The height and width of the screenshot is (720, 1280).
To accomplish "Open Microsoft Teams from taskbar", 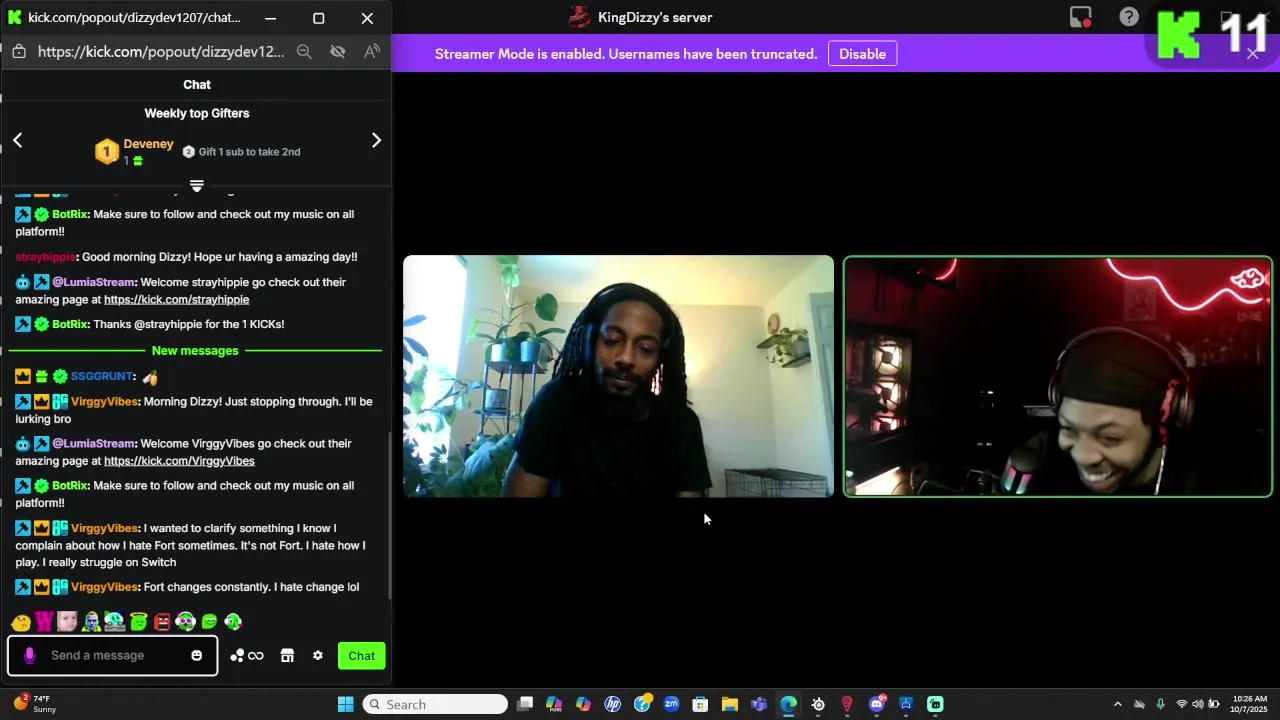I will coord(759,704).
